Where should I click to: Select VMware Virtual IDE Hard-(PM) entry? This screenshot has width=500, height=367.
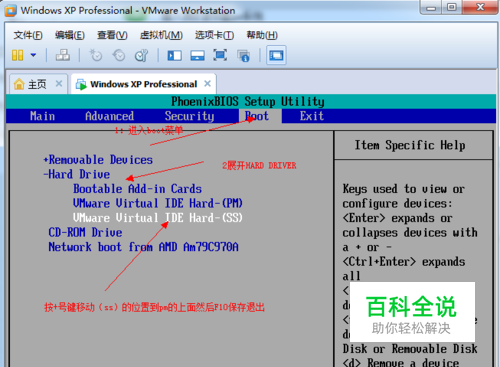coord(158,203)
